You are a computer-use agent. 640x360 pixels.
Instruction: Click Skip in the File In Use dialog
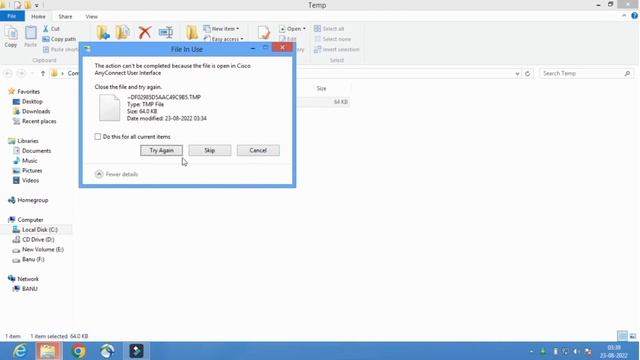pos(209,150)
